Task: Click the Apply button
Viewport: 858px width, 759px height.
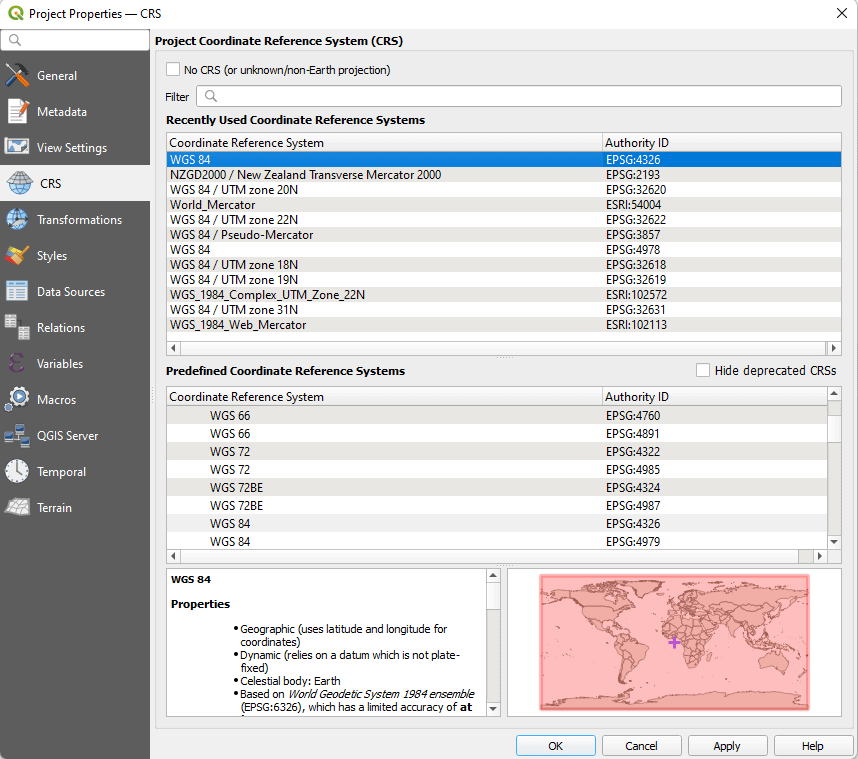Action: 727,746
